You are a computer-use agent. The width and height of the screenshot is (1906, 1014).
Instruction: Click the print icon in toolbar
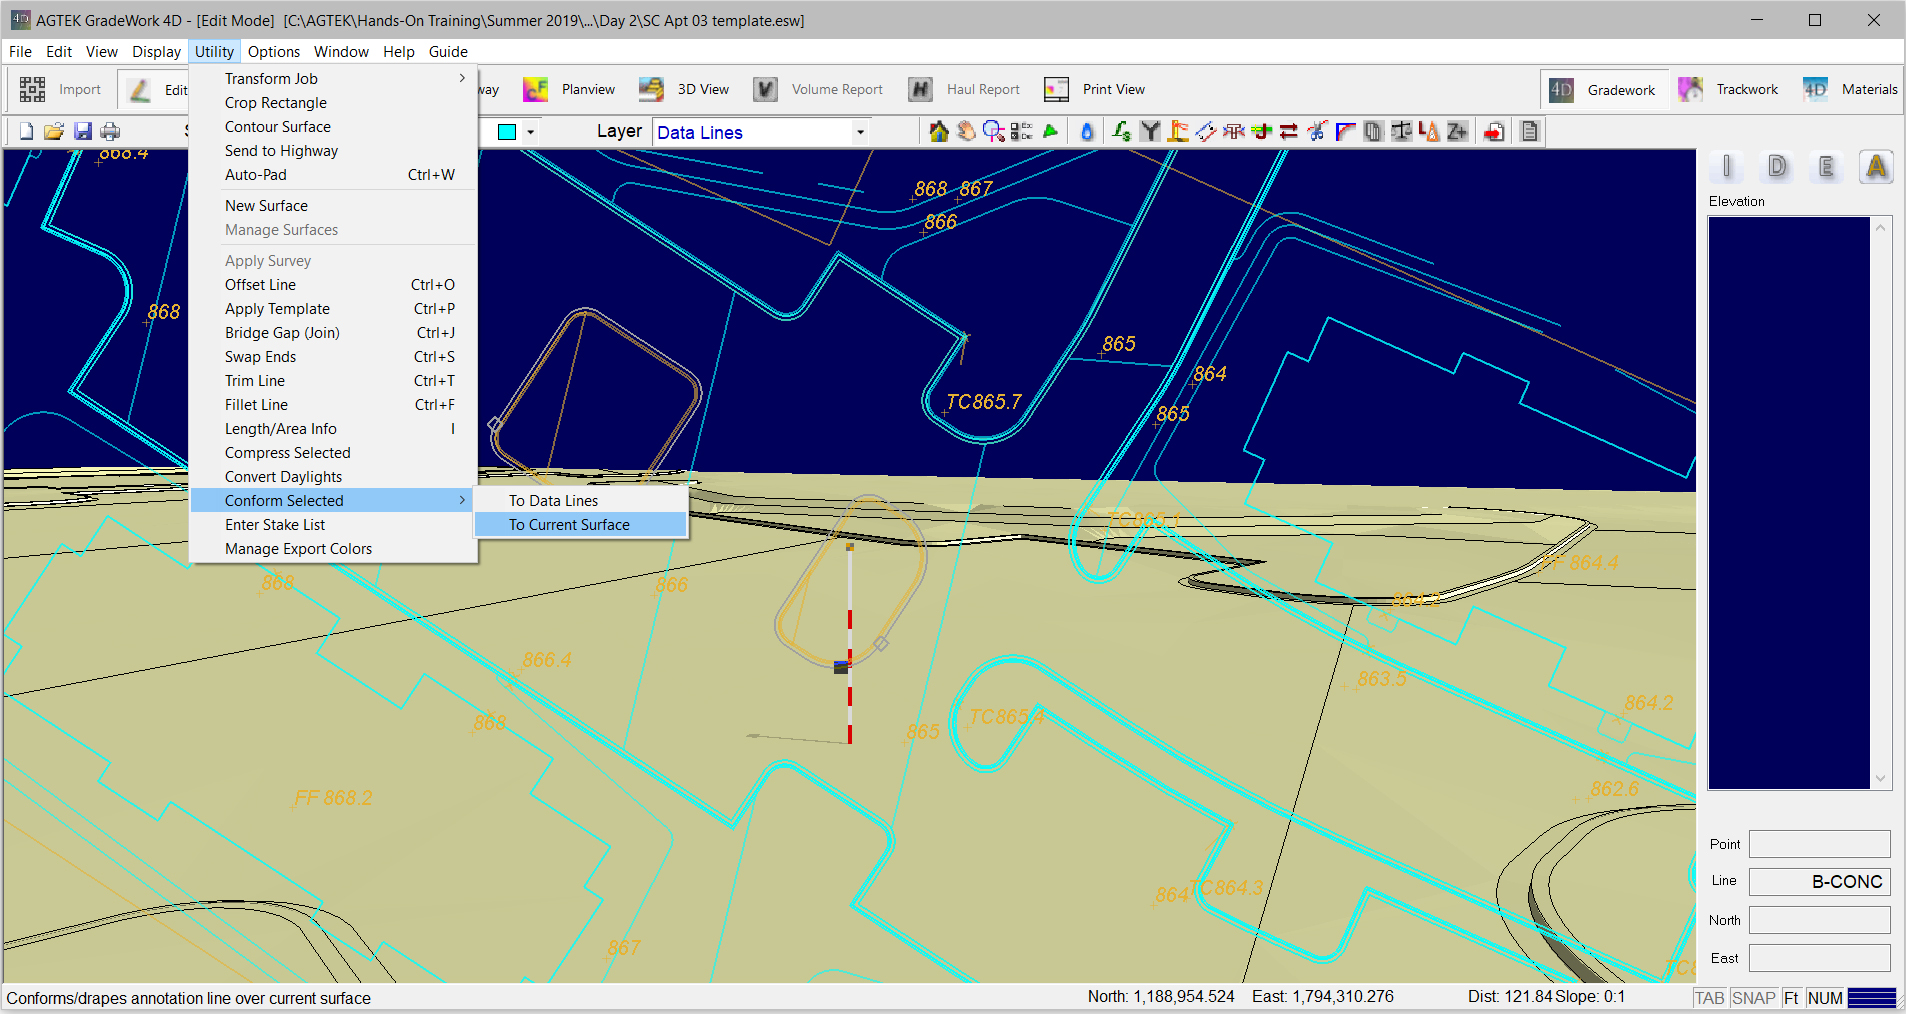[x=111, y=132]
